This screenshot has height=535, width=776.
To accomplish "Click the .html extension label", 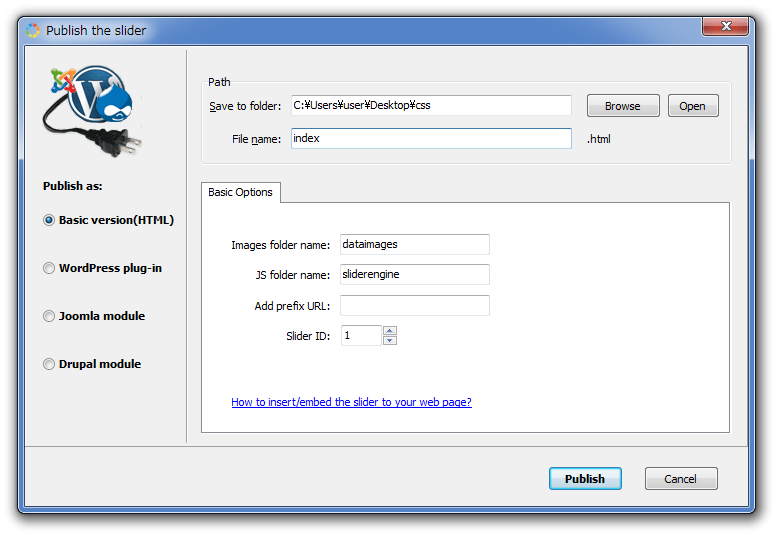I will (x=599, y=139).
